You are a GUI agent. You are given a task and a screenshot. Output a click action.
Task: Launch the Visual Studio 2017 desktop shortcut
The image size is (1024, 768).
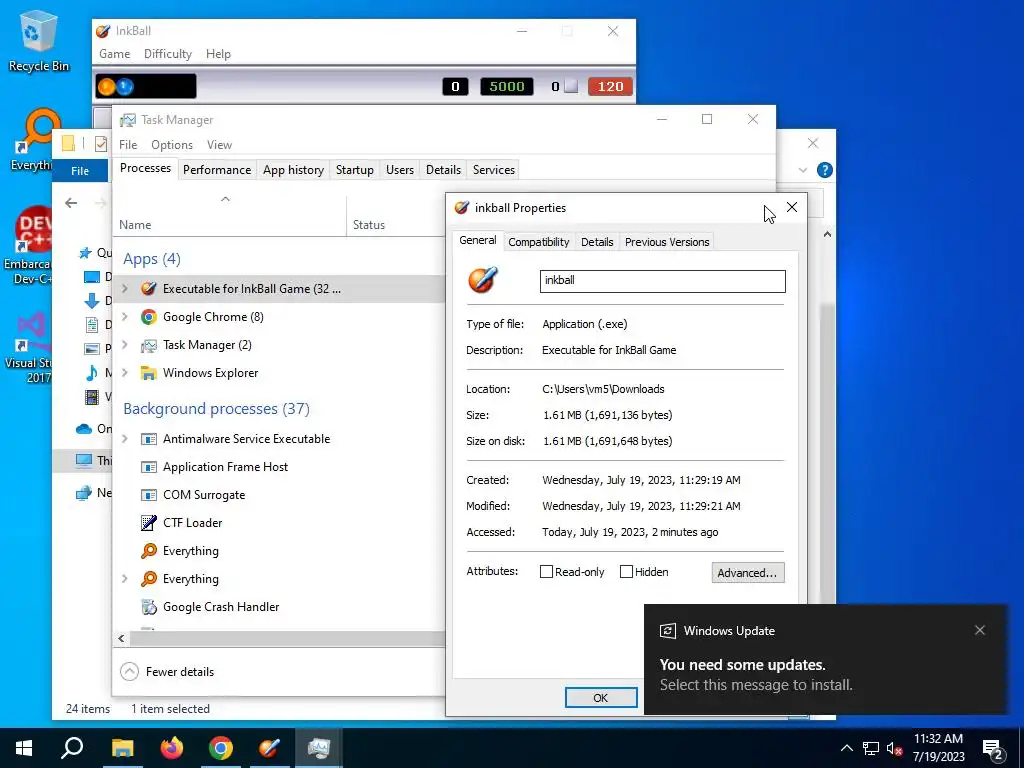pos(29,346)
